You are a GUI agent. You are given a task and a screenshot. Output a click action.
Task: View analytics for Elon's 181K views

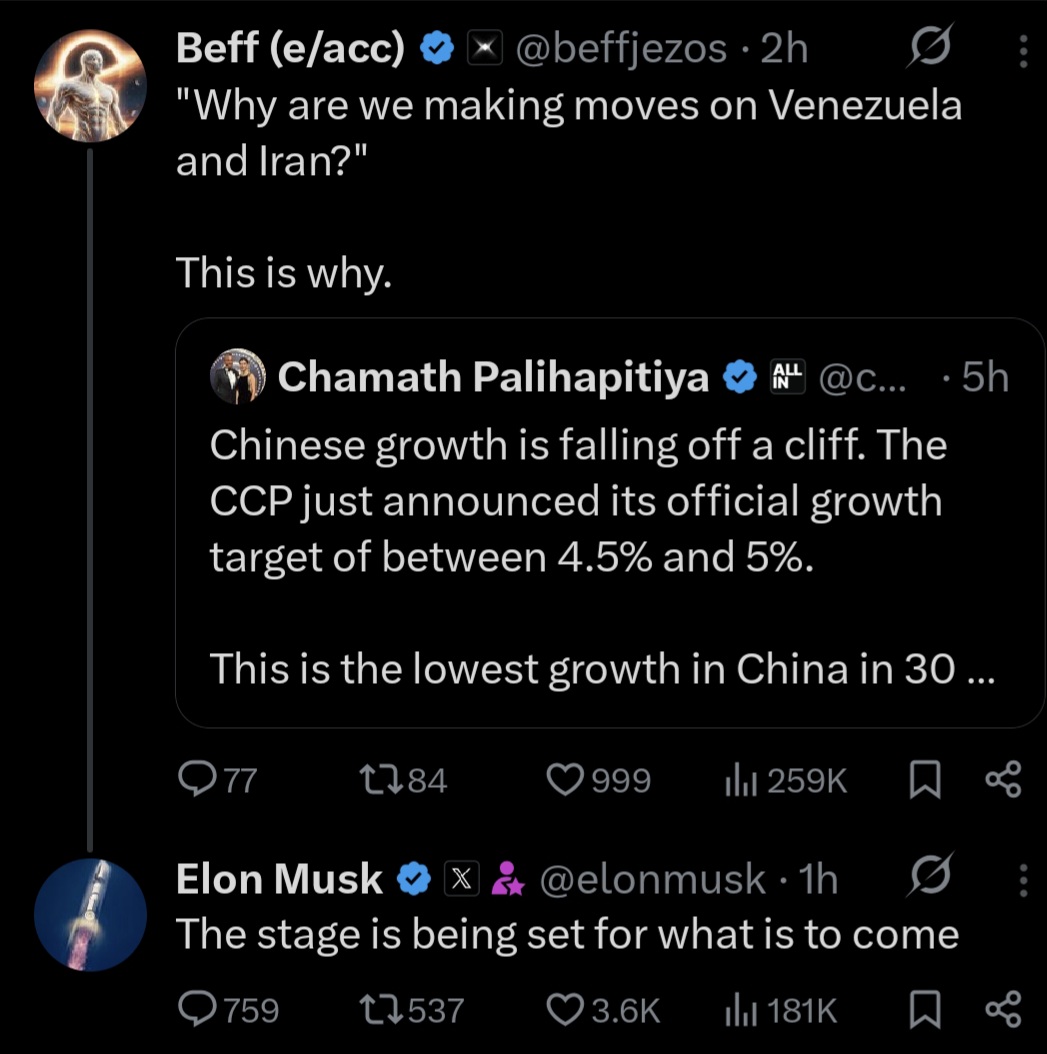[737, 1010]
